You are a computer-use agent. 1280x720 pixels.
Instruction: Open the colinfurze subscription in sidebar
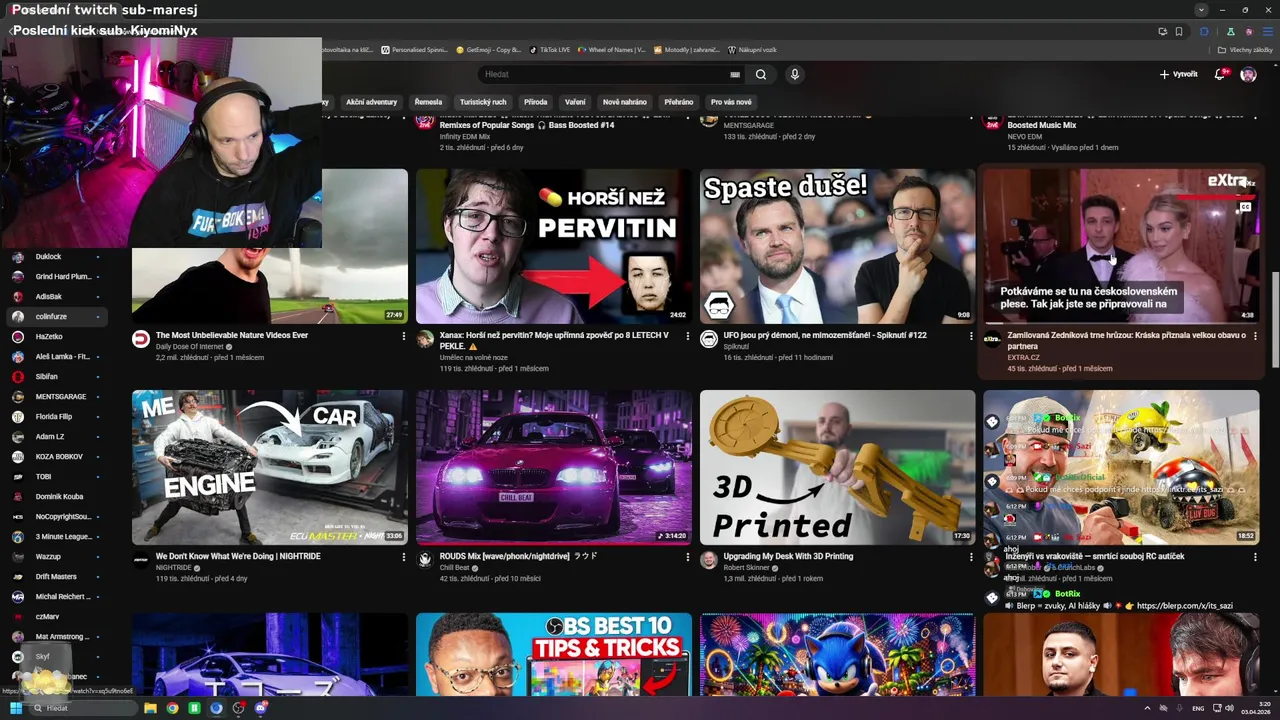(56, 317)
